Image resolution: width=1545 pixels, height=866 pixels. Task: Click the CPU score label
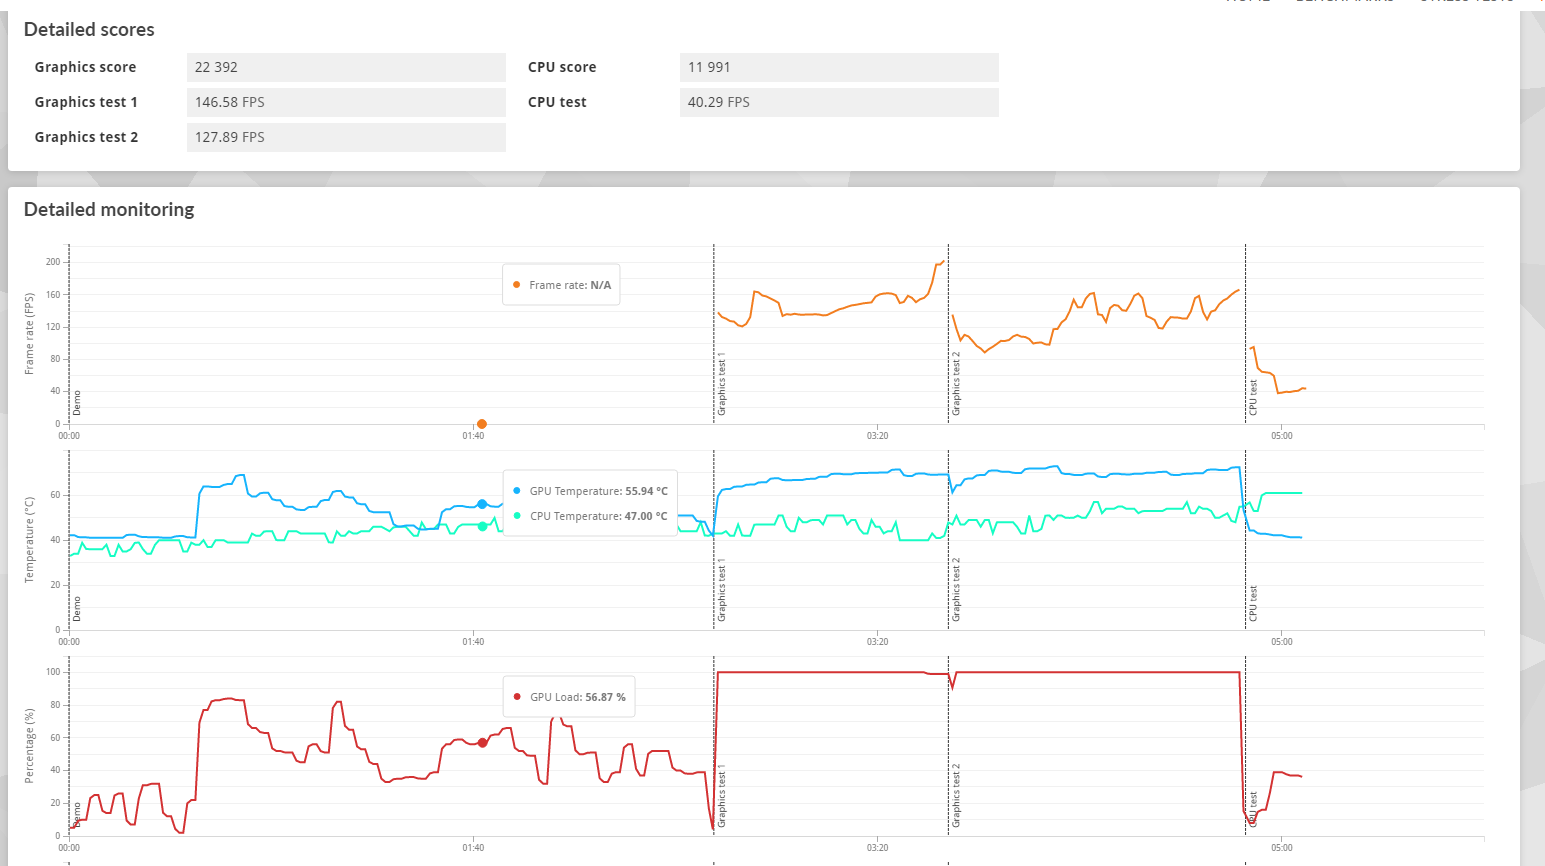562,67
